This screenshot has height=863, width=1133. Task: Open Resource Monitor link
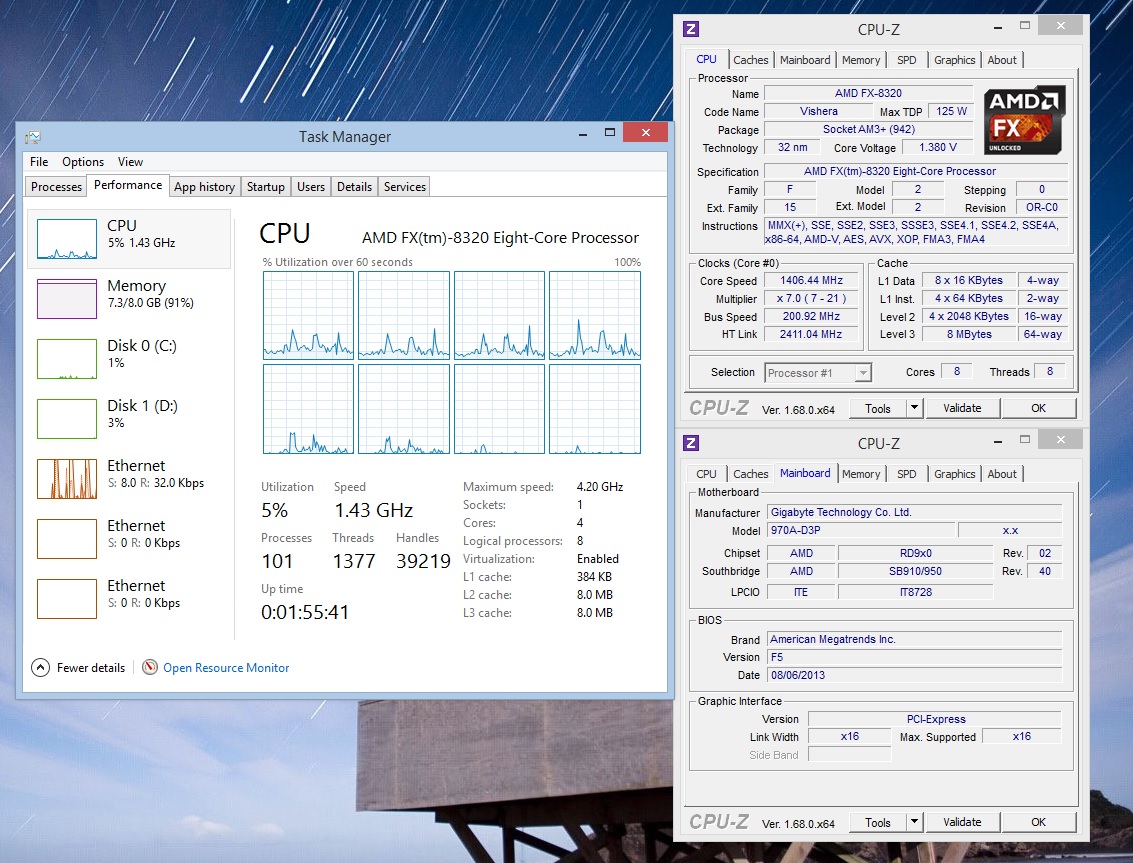(x=226, y=668)
